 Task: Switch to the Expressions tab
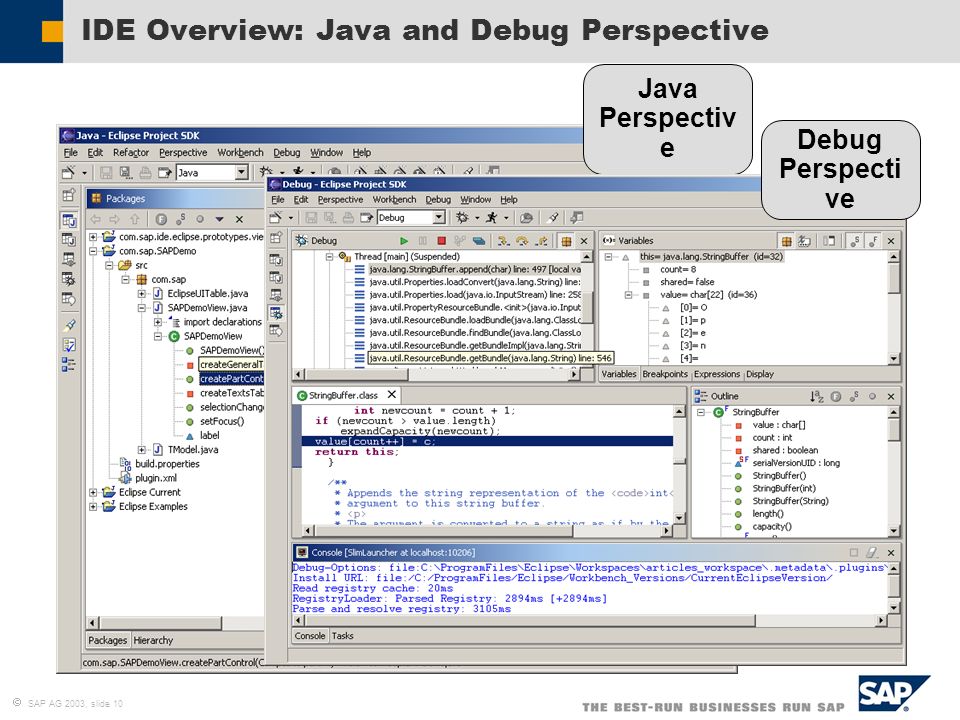click(x=716, y=374)
